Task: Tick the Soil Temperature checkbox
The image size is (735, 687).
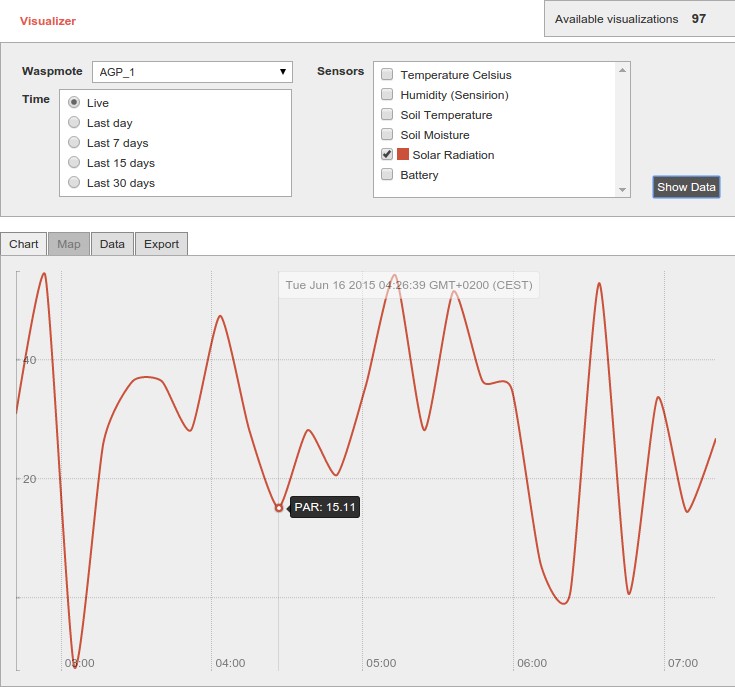Action: pyautogui.click(x=387, y=115)
